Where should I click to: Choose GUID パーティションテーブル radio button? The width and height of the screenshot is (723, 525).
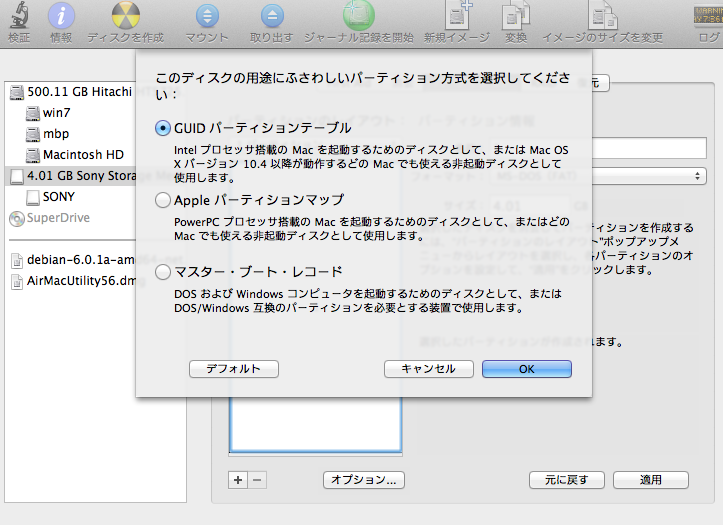pos(163,128)
